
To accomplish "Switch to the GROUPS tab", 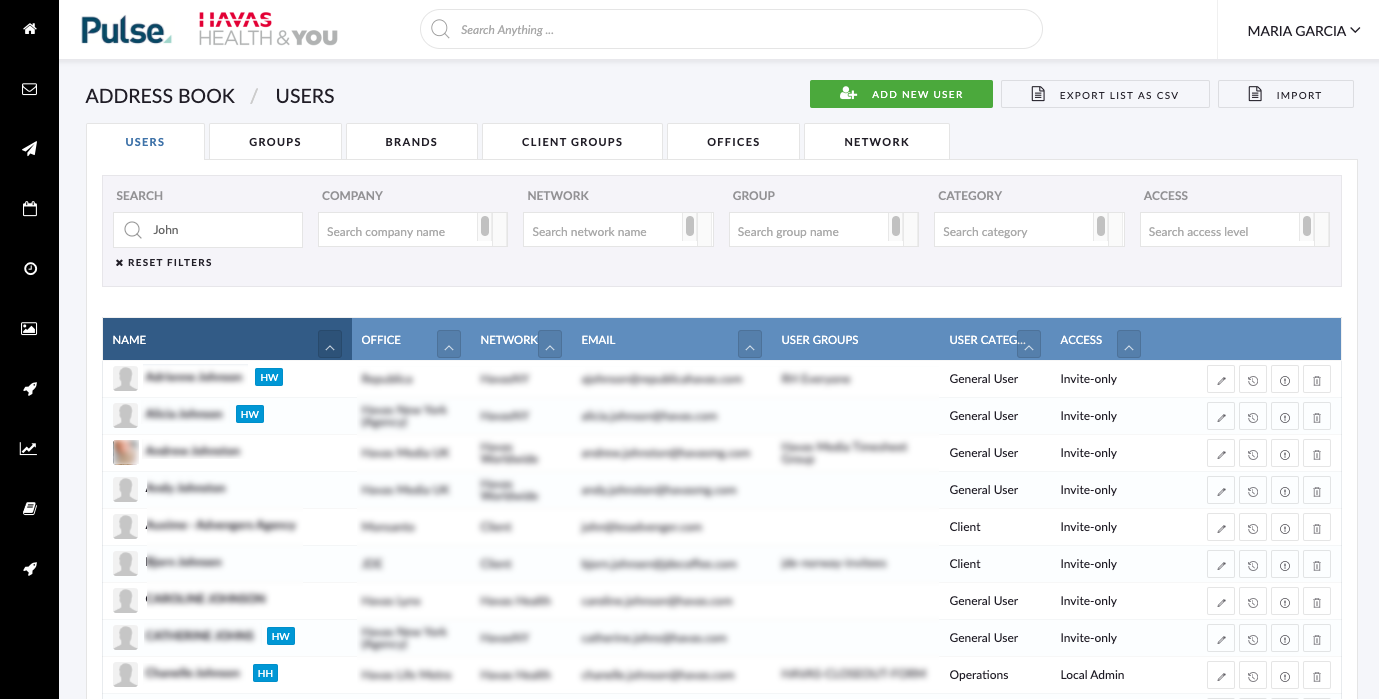I will coord(274,141).
